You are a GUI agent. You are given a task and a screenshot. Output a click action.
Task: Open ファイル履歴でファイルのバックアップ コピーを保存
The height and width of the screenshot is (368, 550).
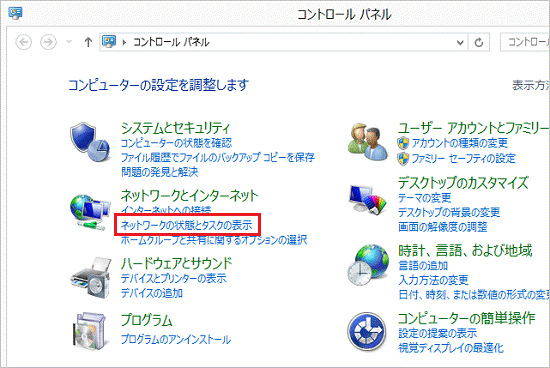pos(218,158)
